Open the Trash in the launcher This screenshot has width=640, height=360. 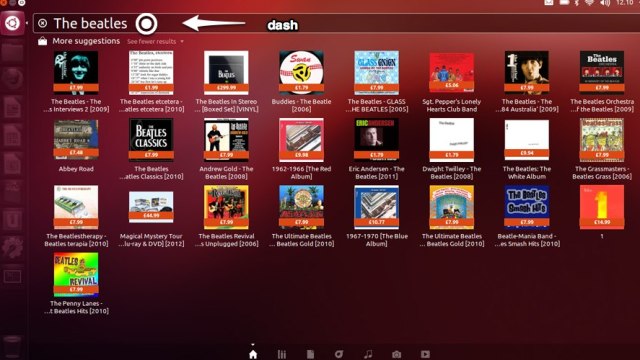pos(12,346)
